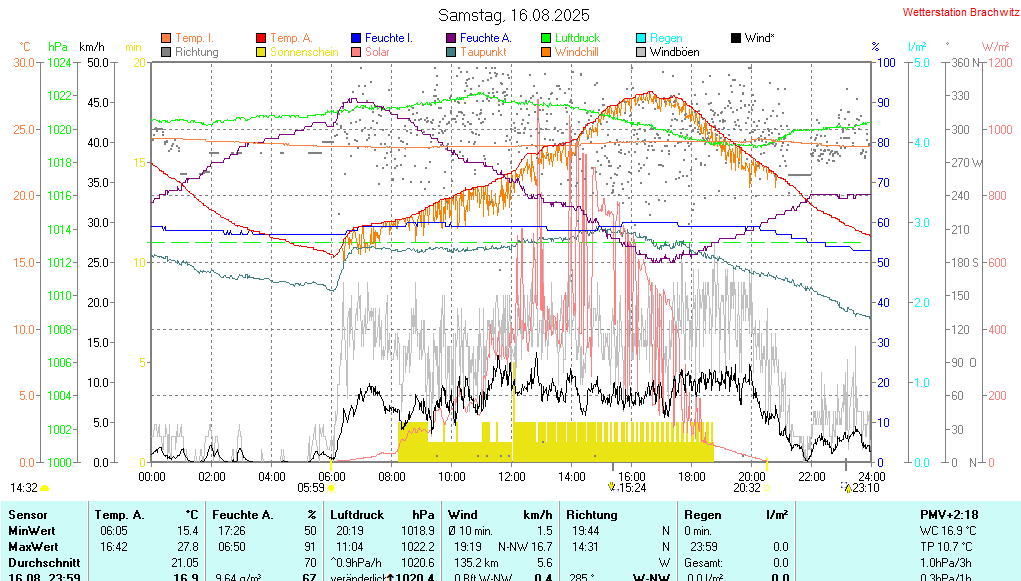Select the Windböen legend label
Viewport: 1021px width, 581px height.
pyautogui.click(x=676, y=52)
